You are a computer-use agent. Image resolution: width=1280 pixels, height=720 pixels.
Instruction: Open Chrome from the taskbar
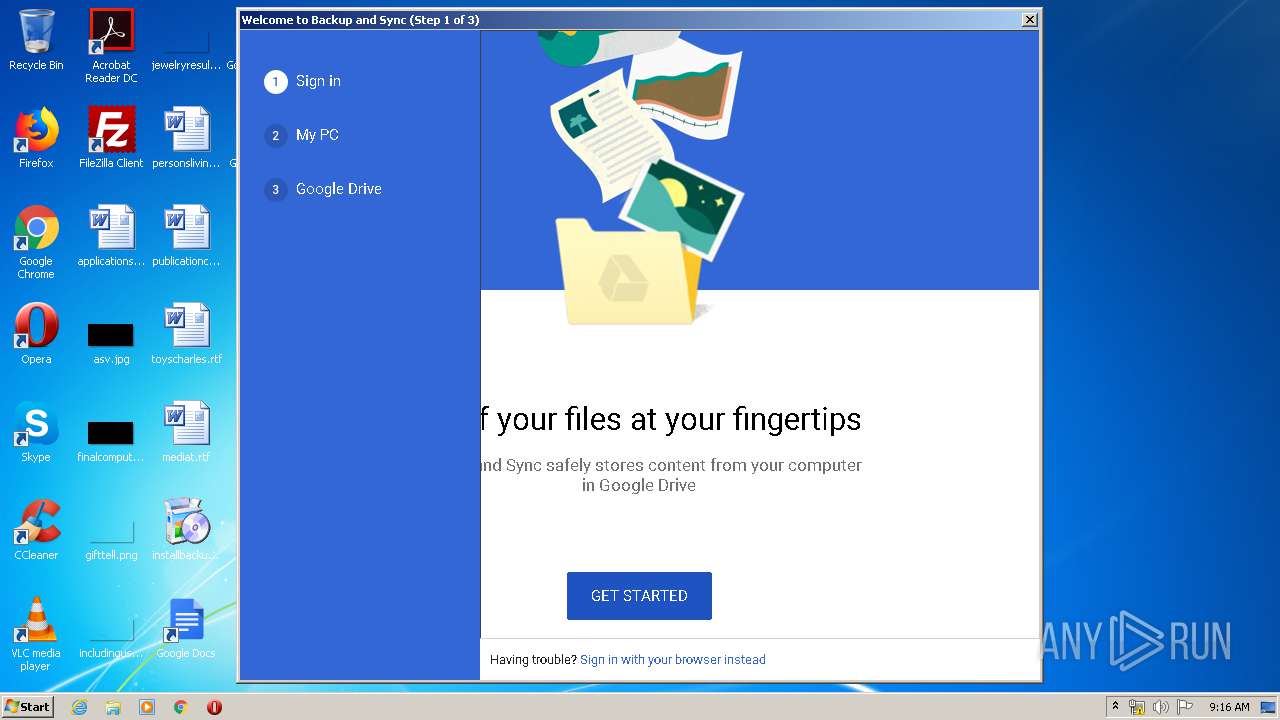tap(181, 707)
